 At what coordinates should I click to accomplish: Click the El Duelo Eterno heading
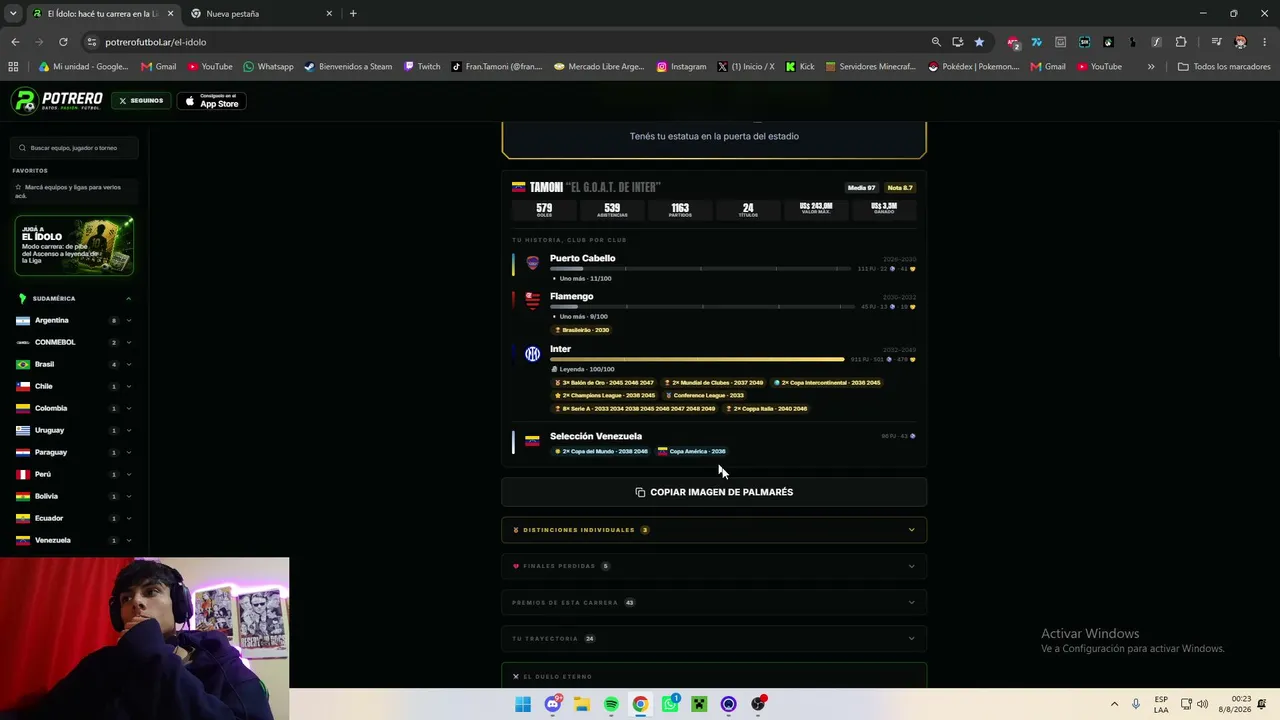[x=558, y=677]
